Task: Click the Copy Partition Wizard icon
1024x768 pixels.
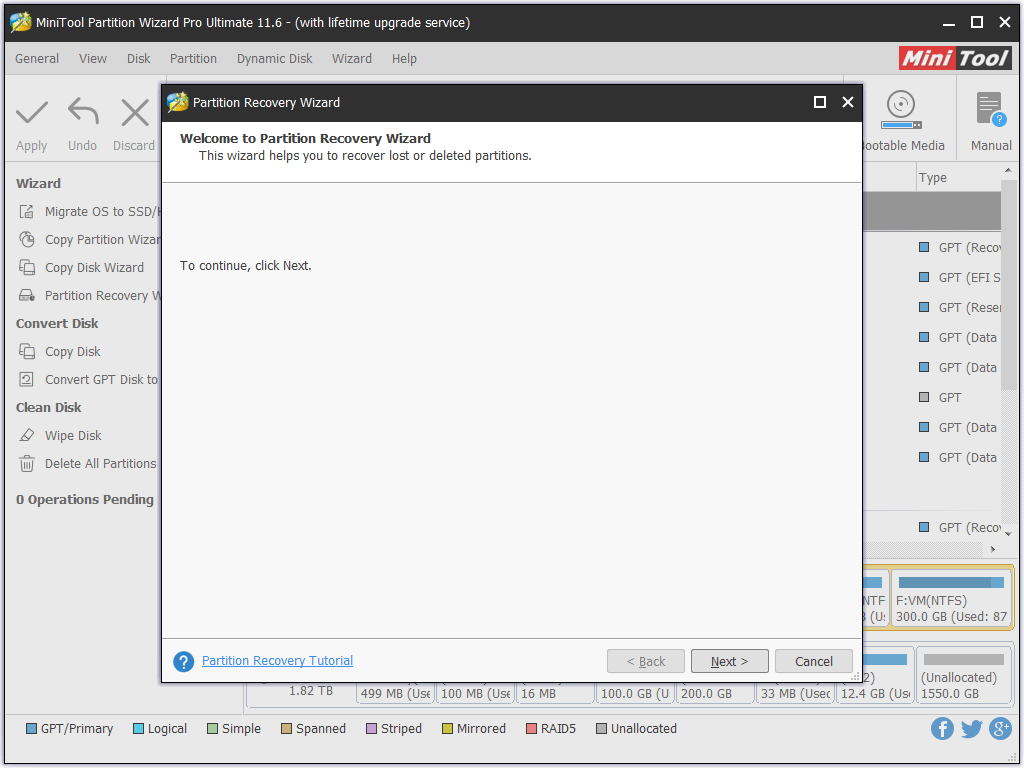Action: pyautogui.click(x=27, y=240)
